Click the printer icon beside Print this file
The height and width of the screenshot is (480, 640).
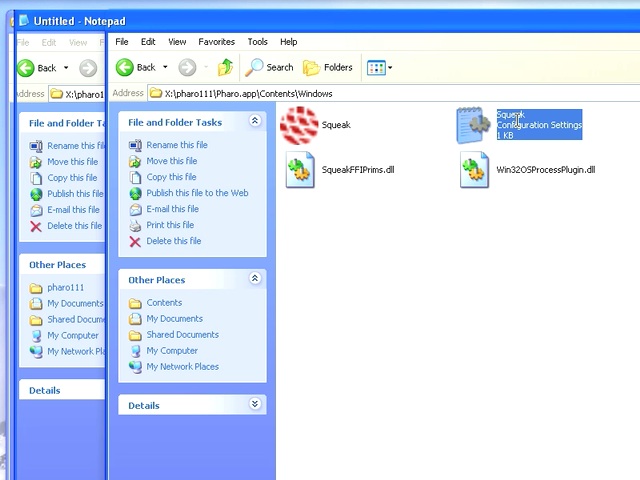point(135,225)
